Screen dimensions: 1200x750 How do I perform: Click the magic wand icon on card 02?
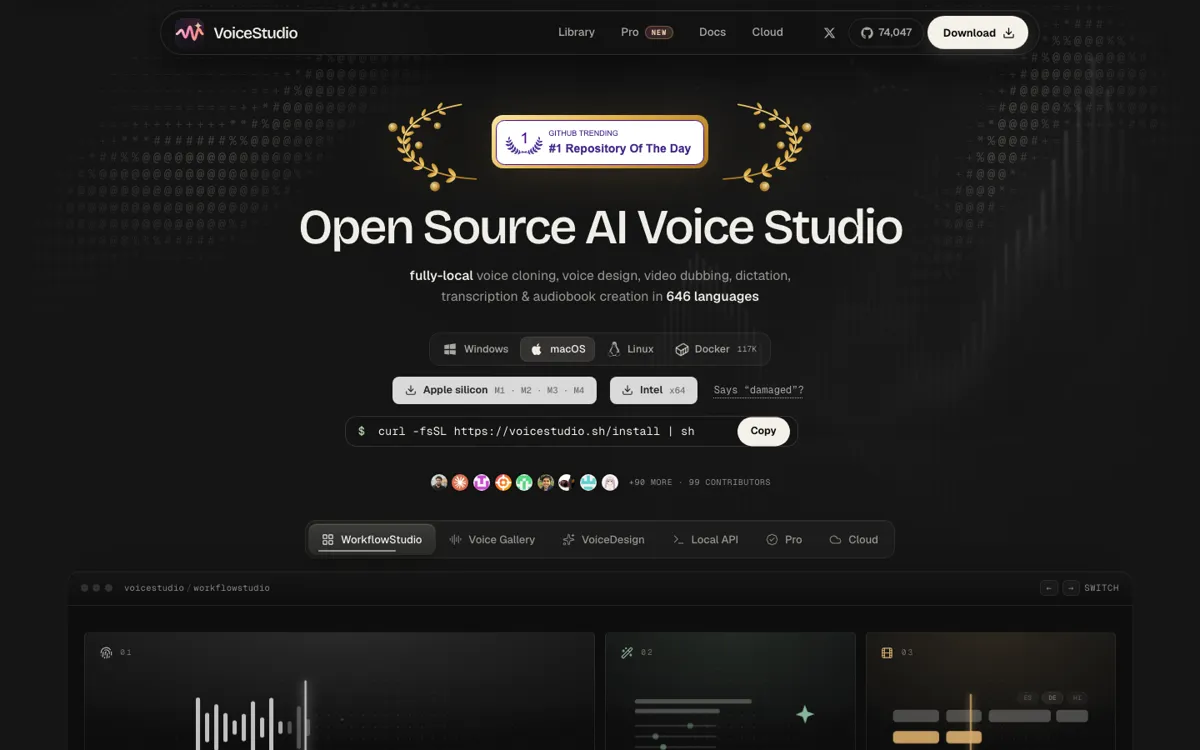(x=627, y=653)
